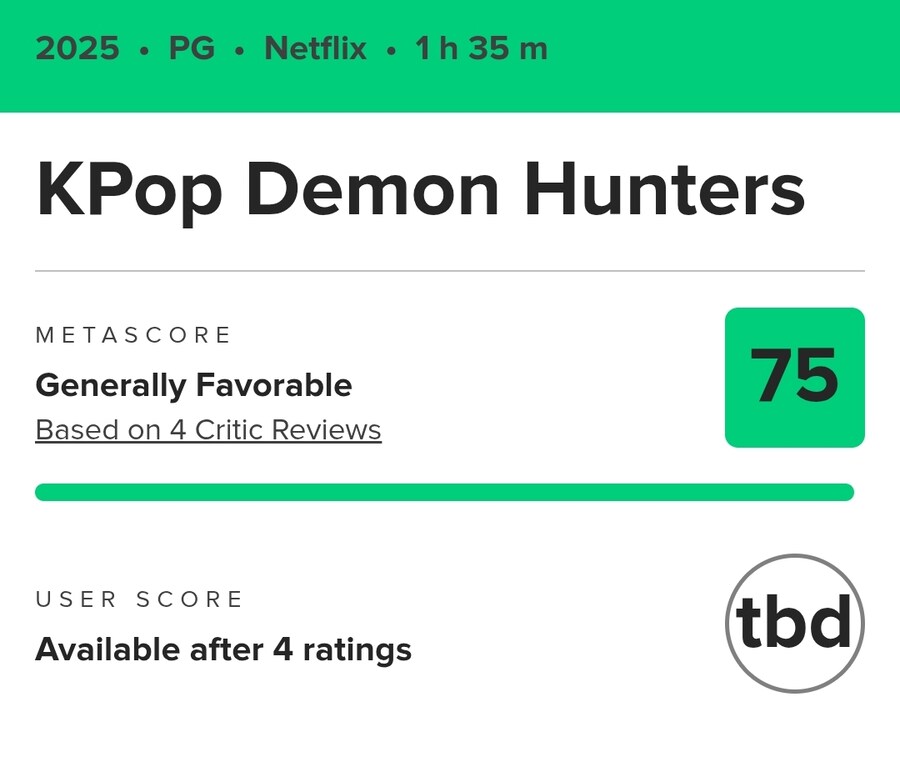This screenshot has height=777, width=900.
Task: Click the tbd user score circle
Action: pos(794,623)
